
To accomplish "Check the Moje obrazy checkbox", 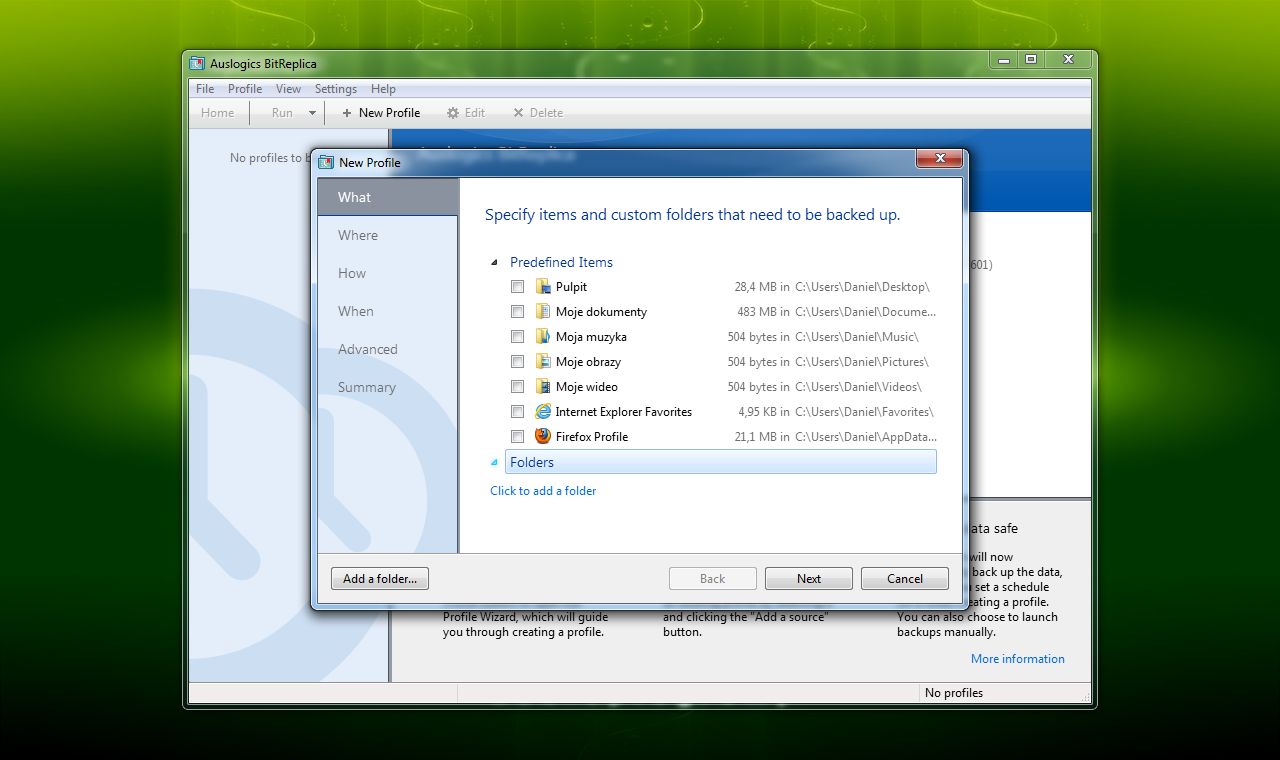I will click(517, 362).
